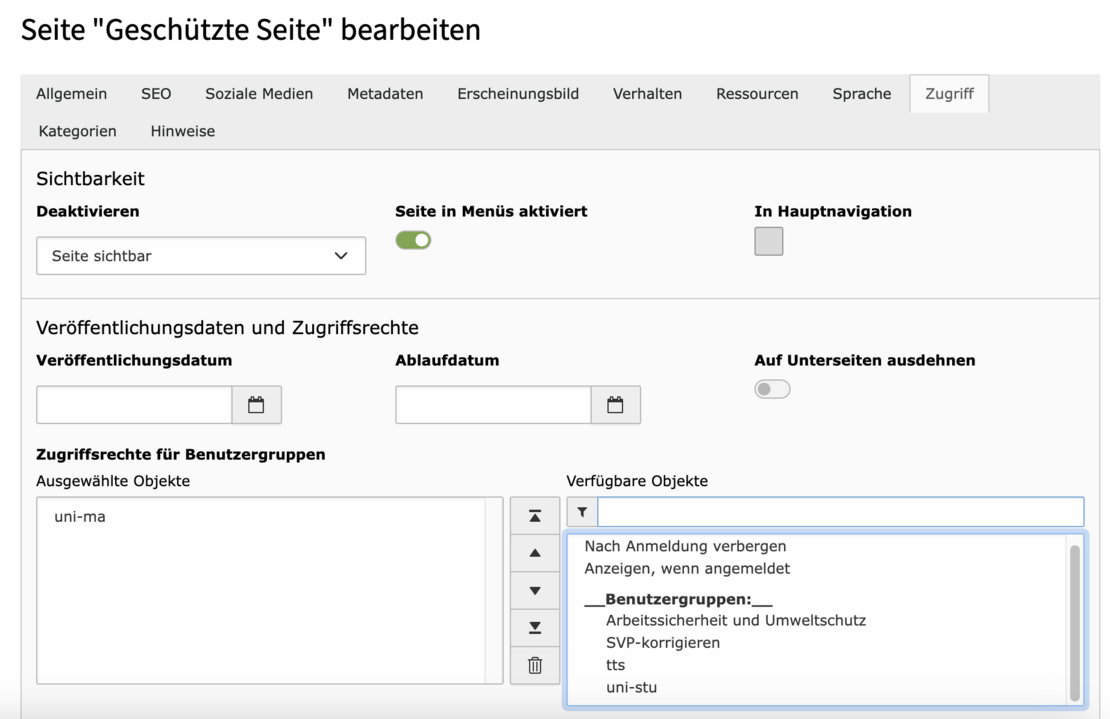This screenshot has height=719, width=1110.
Task: Open the 'Seite sichtbar' dropdown
Action: 201,256
